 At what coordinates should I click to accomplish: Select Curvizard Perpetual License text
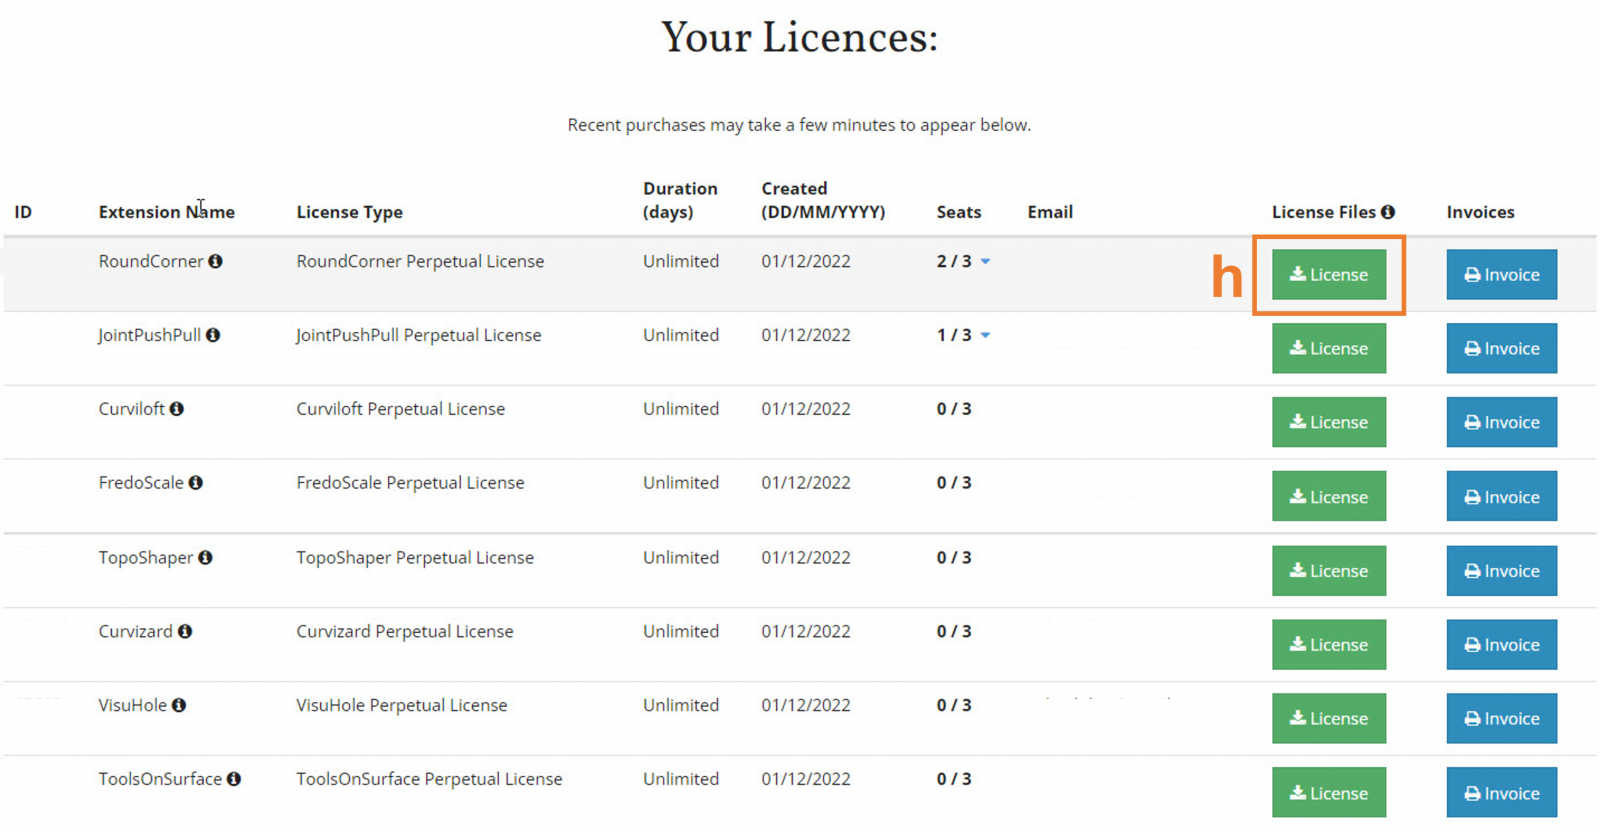tap(404, 632)
